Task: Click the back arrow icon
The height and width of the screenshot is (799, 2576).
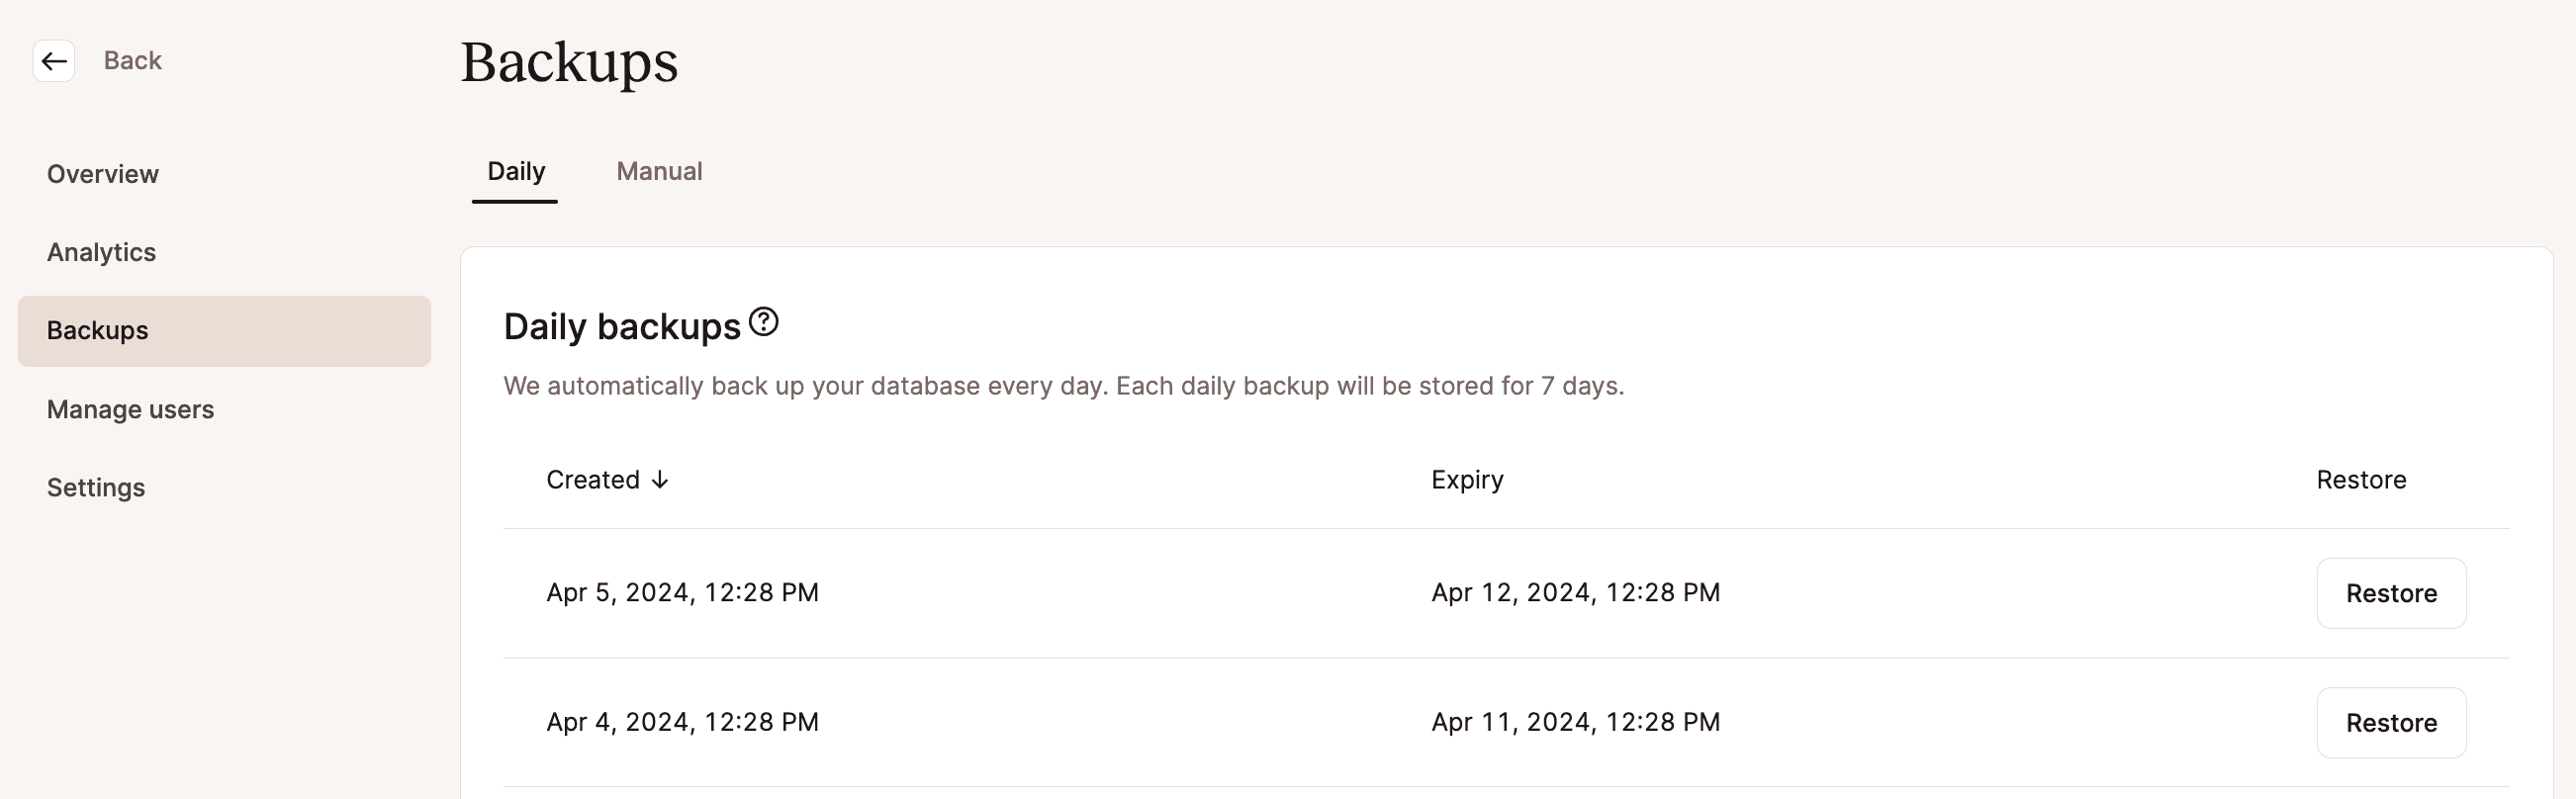Action: pos(54,61)
